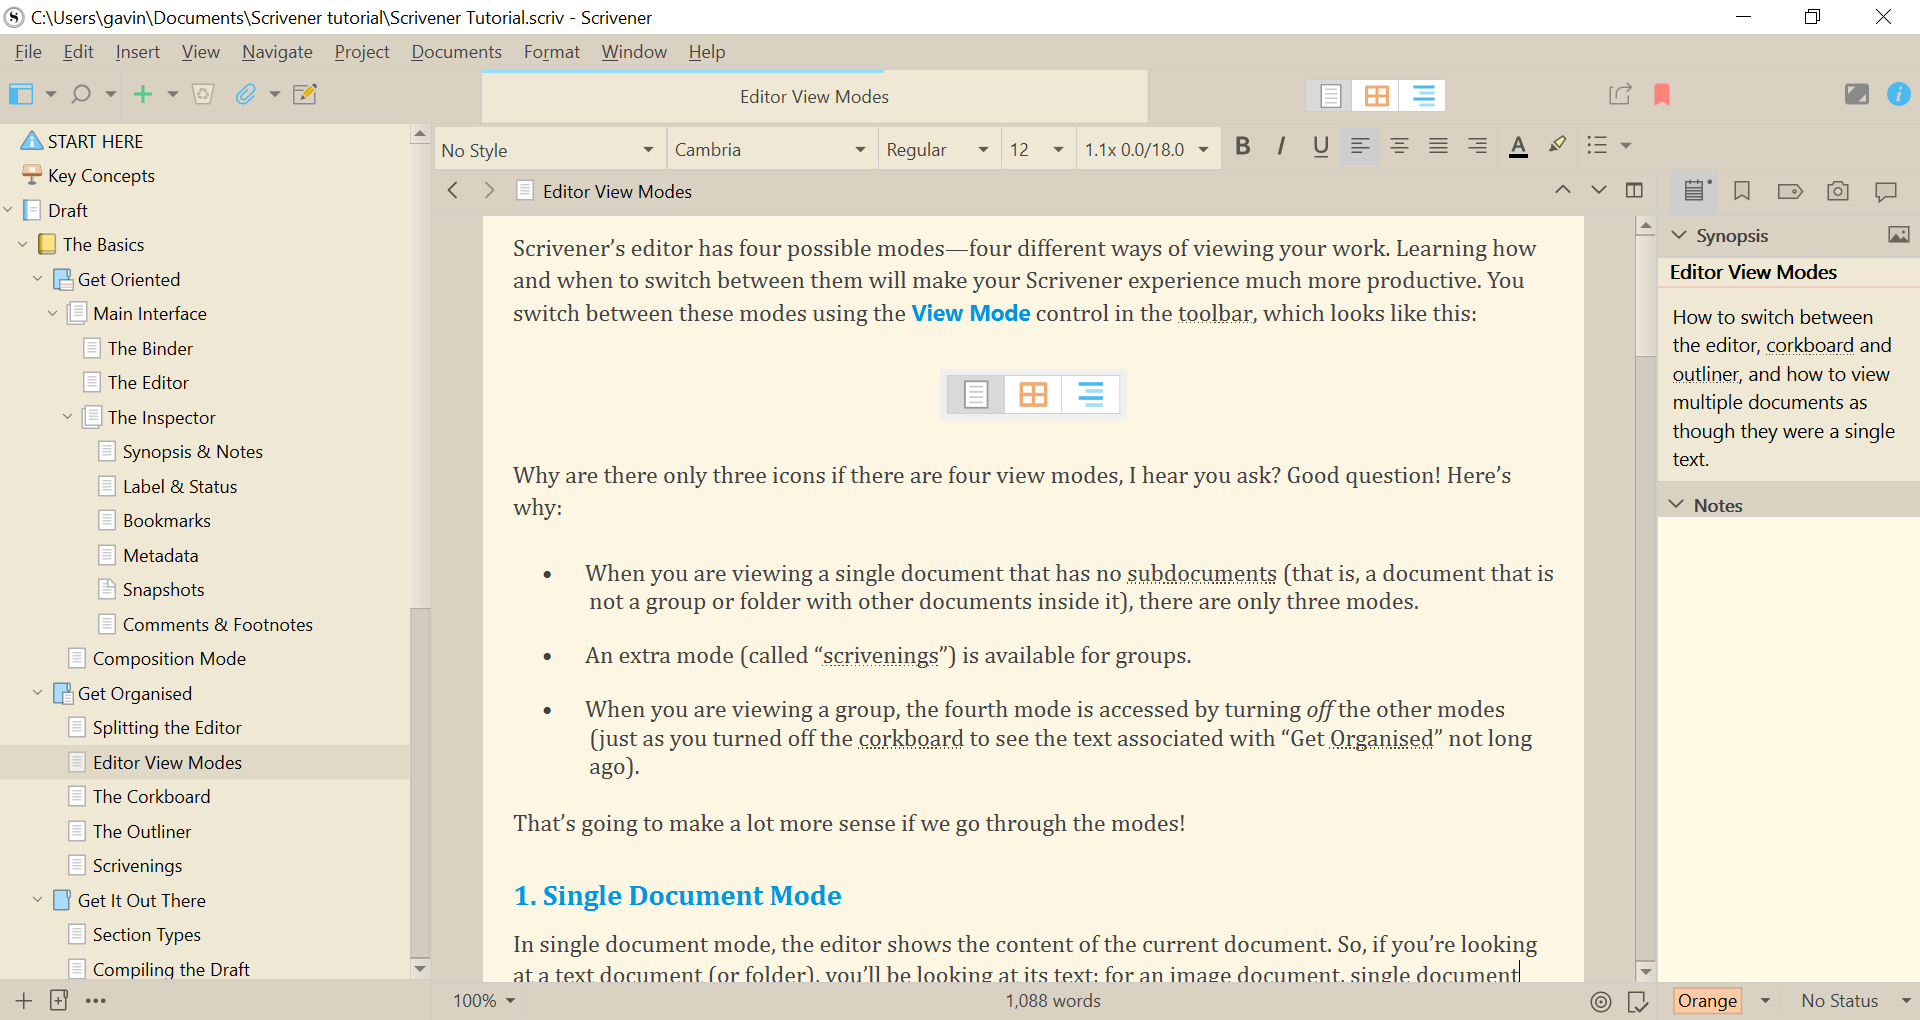Open the Orange label dropdown

tap(1723, 1001)
